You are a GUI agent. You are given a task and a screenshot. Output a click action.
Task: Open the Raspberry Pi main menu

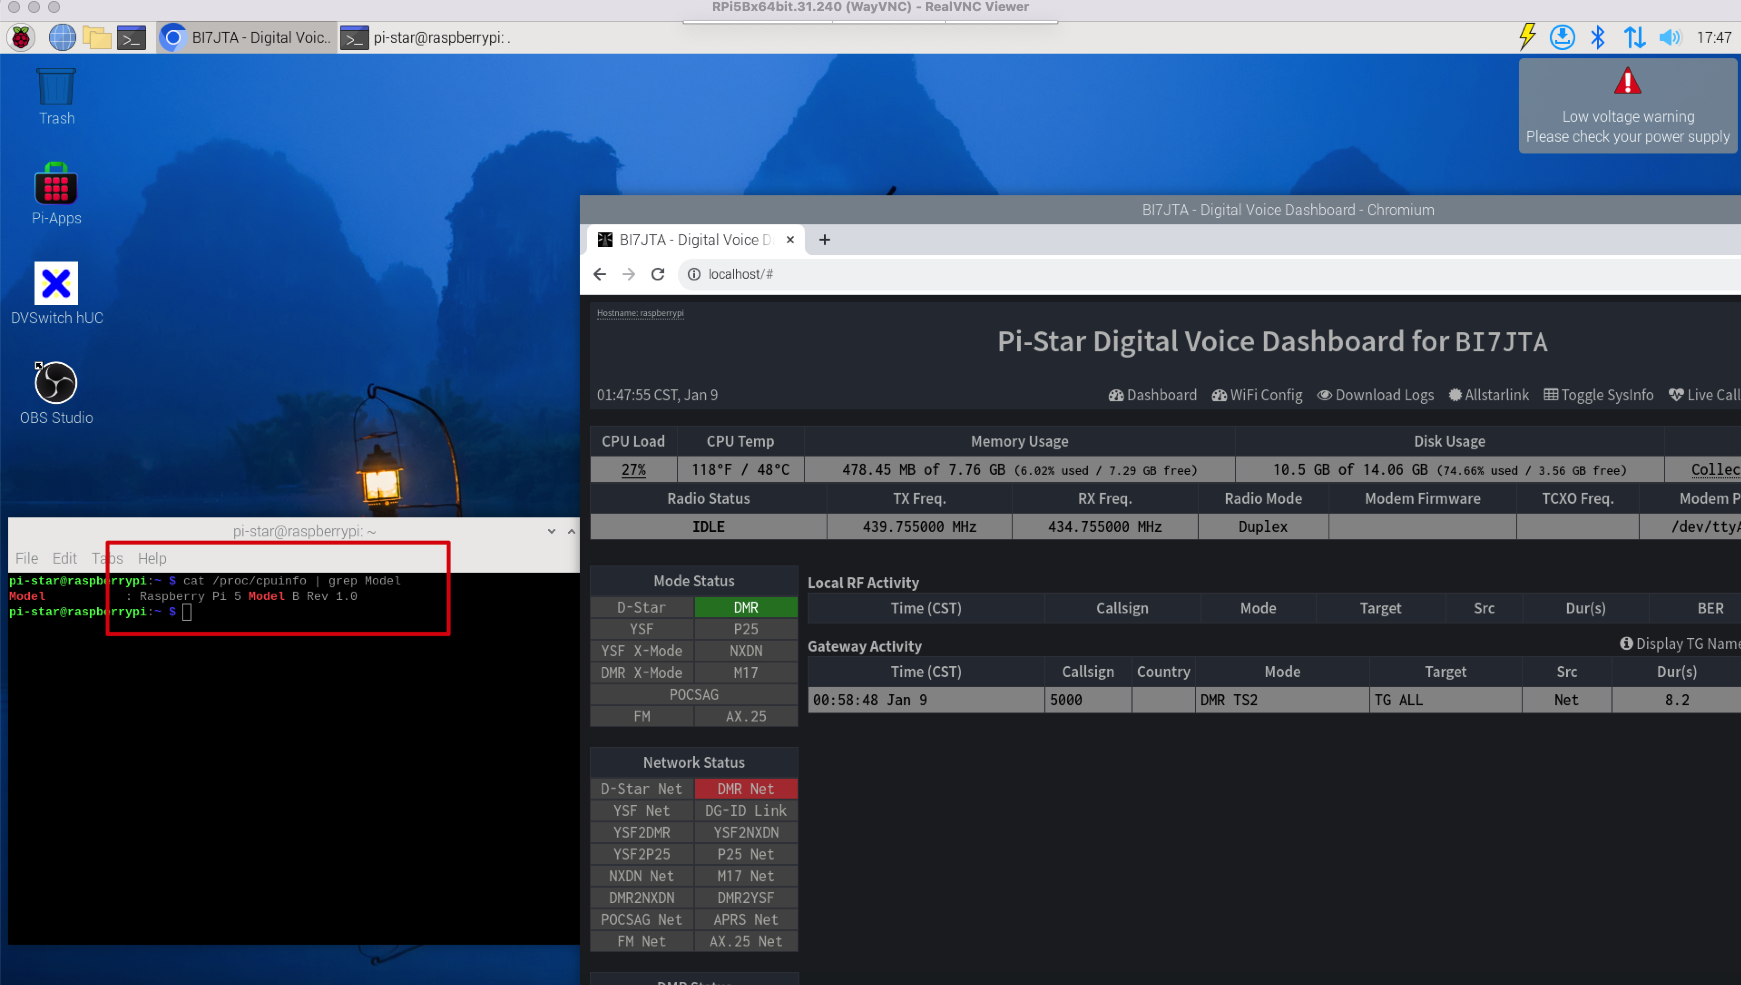click(x=20, y=38)
